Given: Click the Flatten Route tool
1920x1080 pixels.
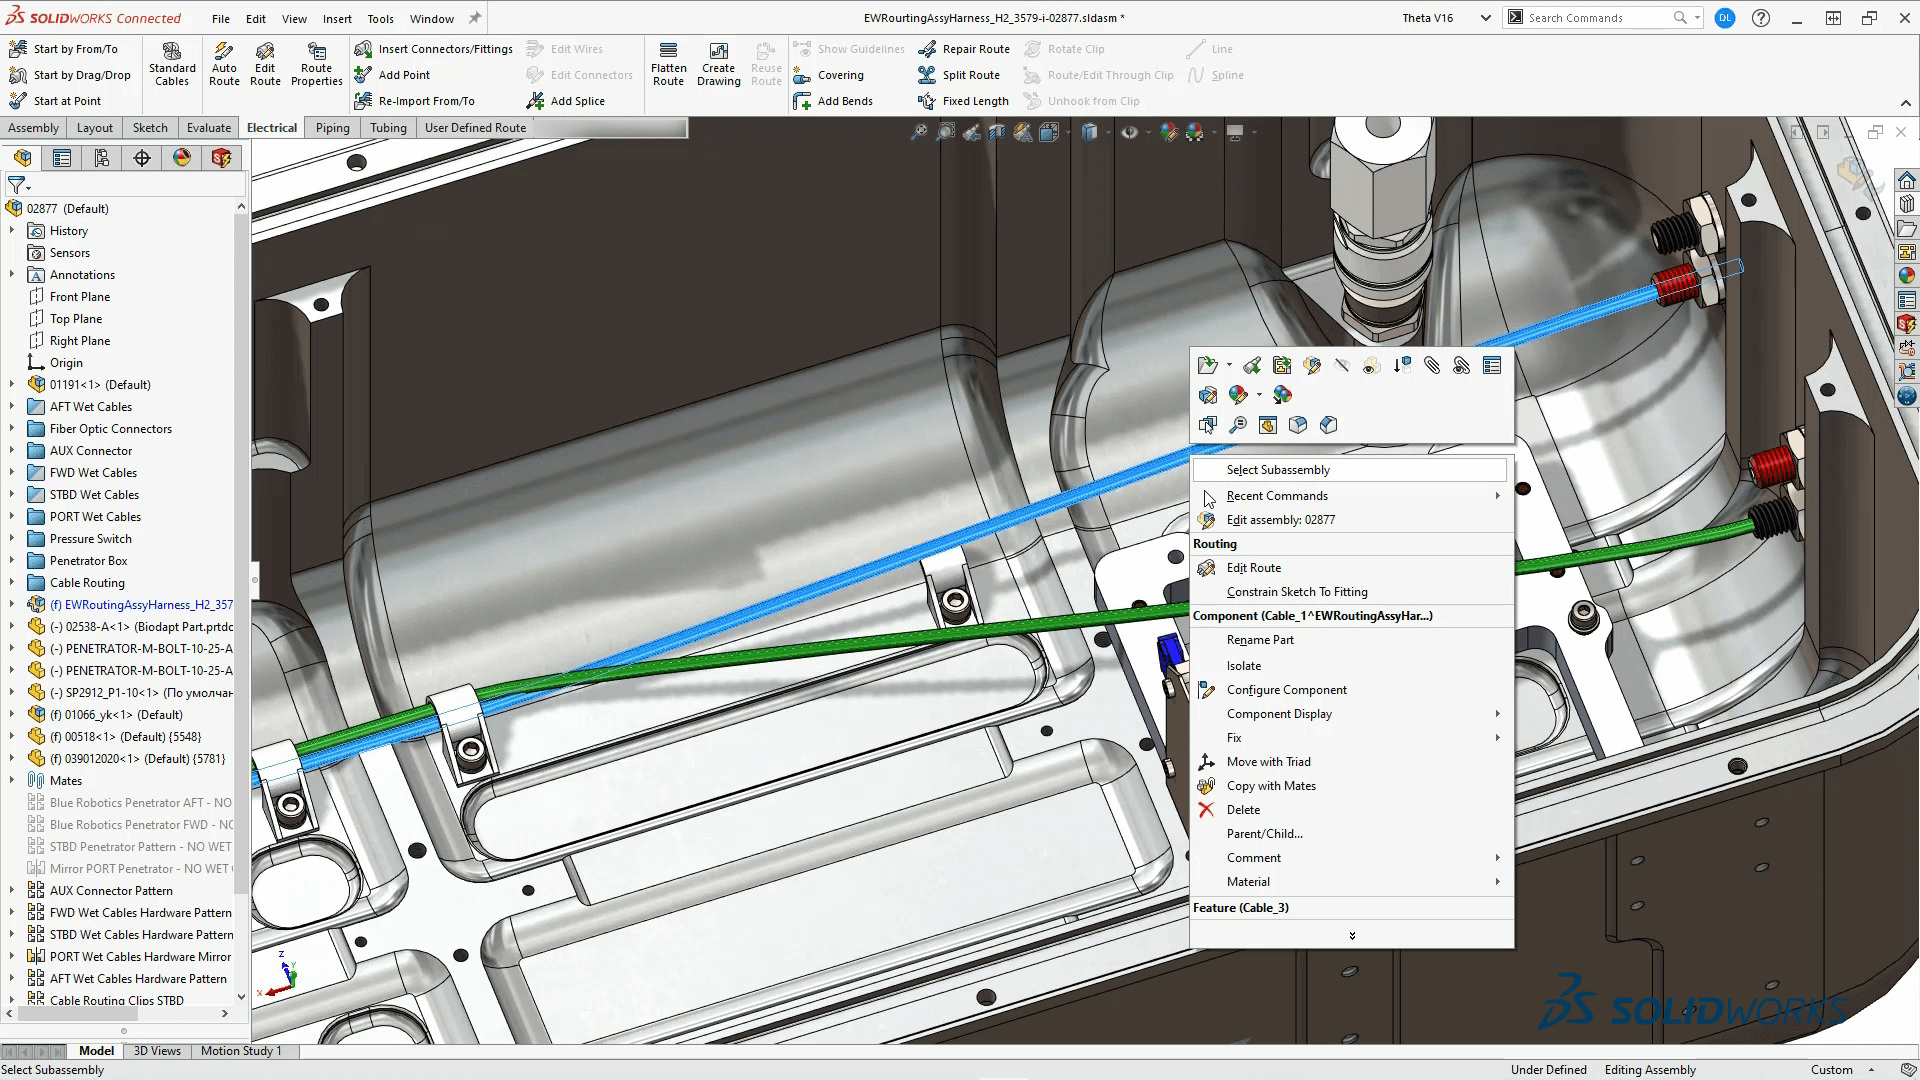Looking at the screenshot, I should tap(668, 64).
